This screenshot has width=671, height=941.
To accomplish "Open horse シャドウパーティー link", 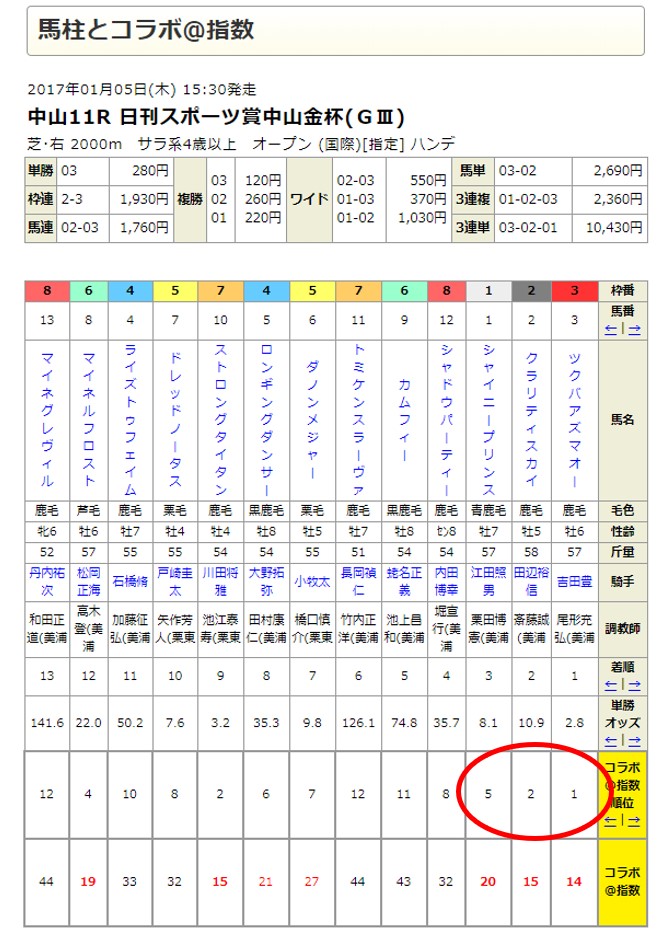I will (446, 420).
